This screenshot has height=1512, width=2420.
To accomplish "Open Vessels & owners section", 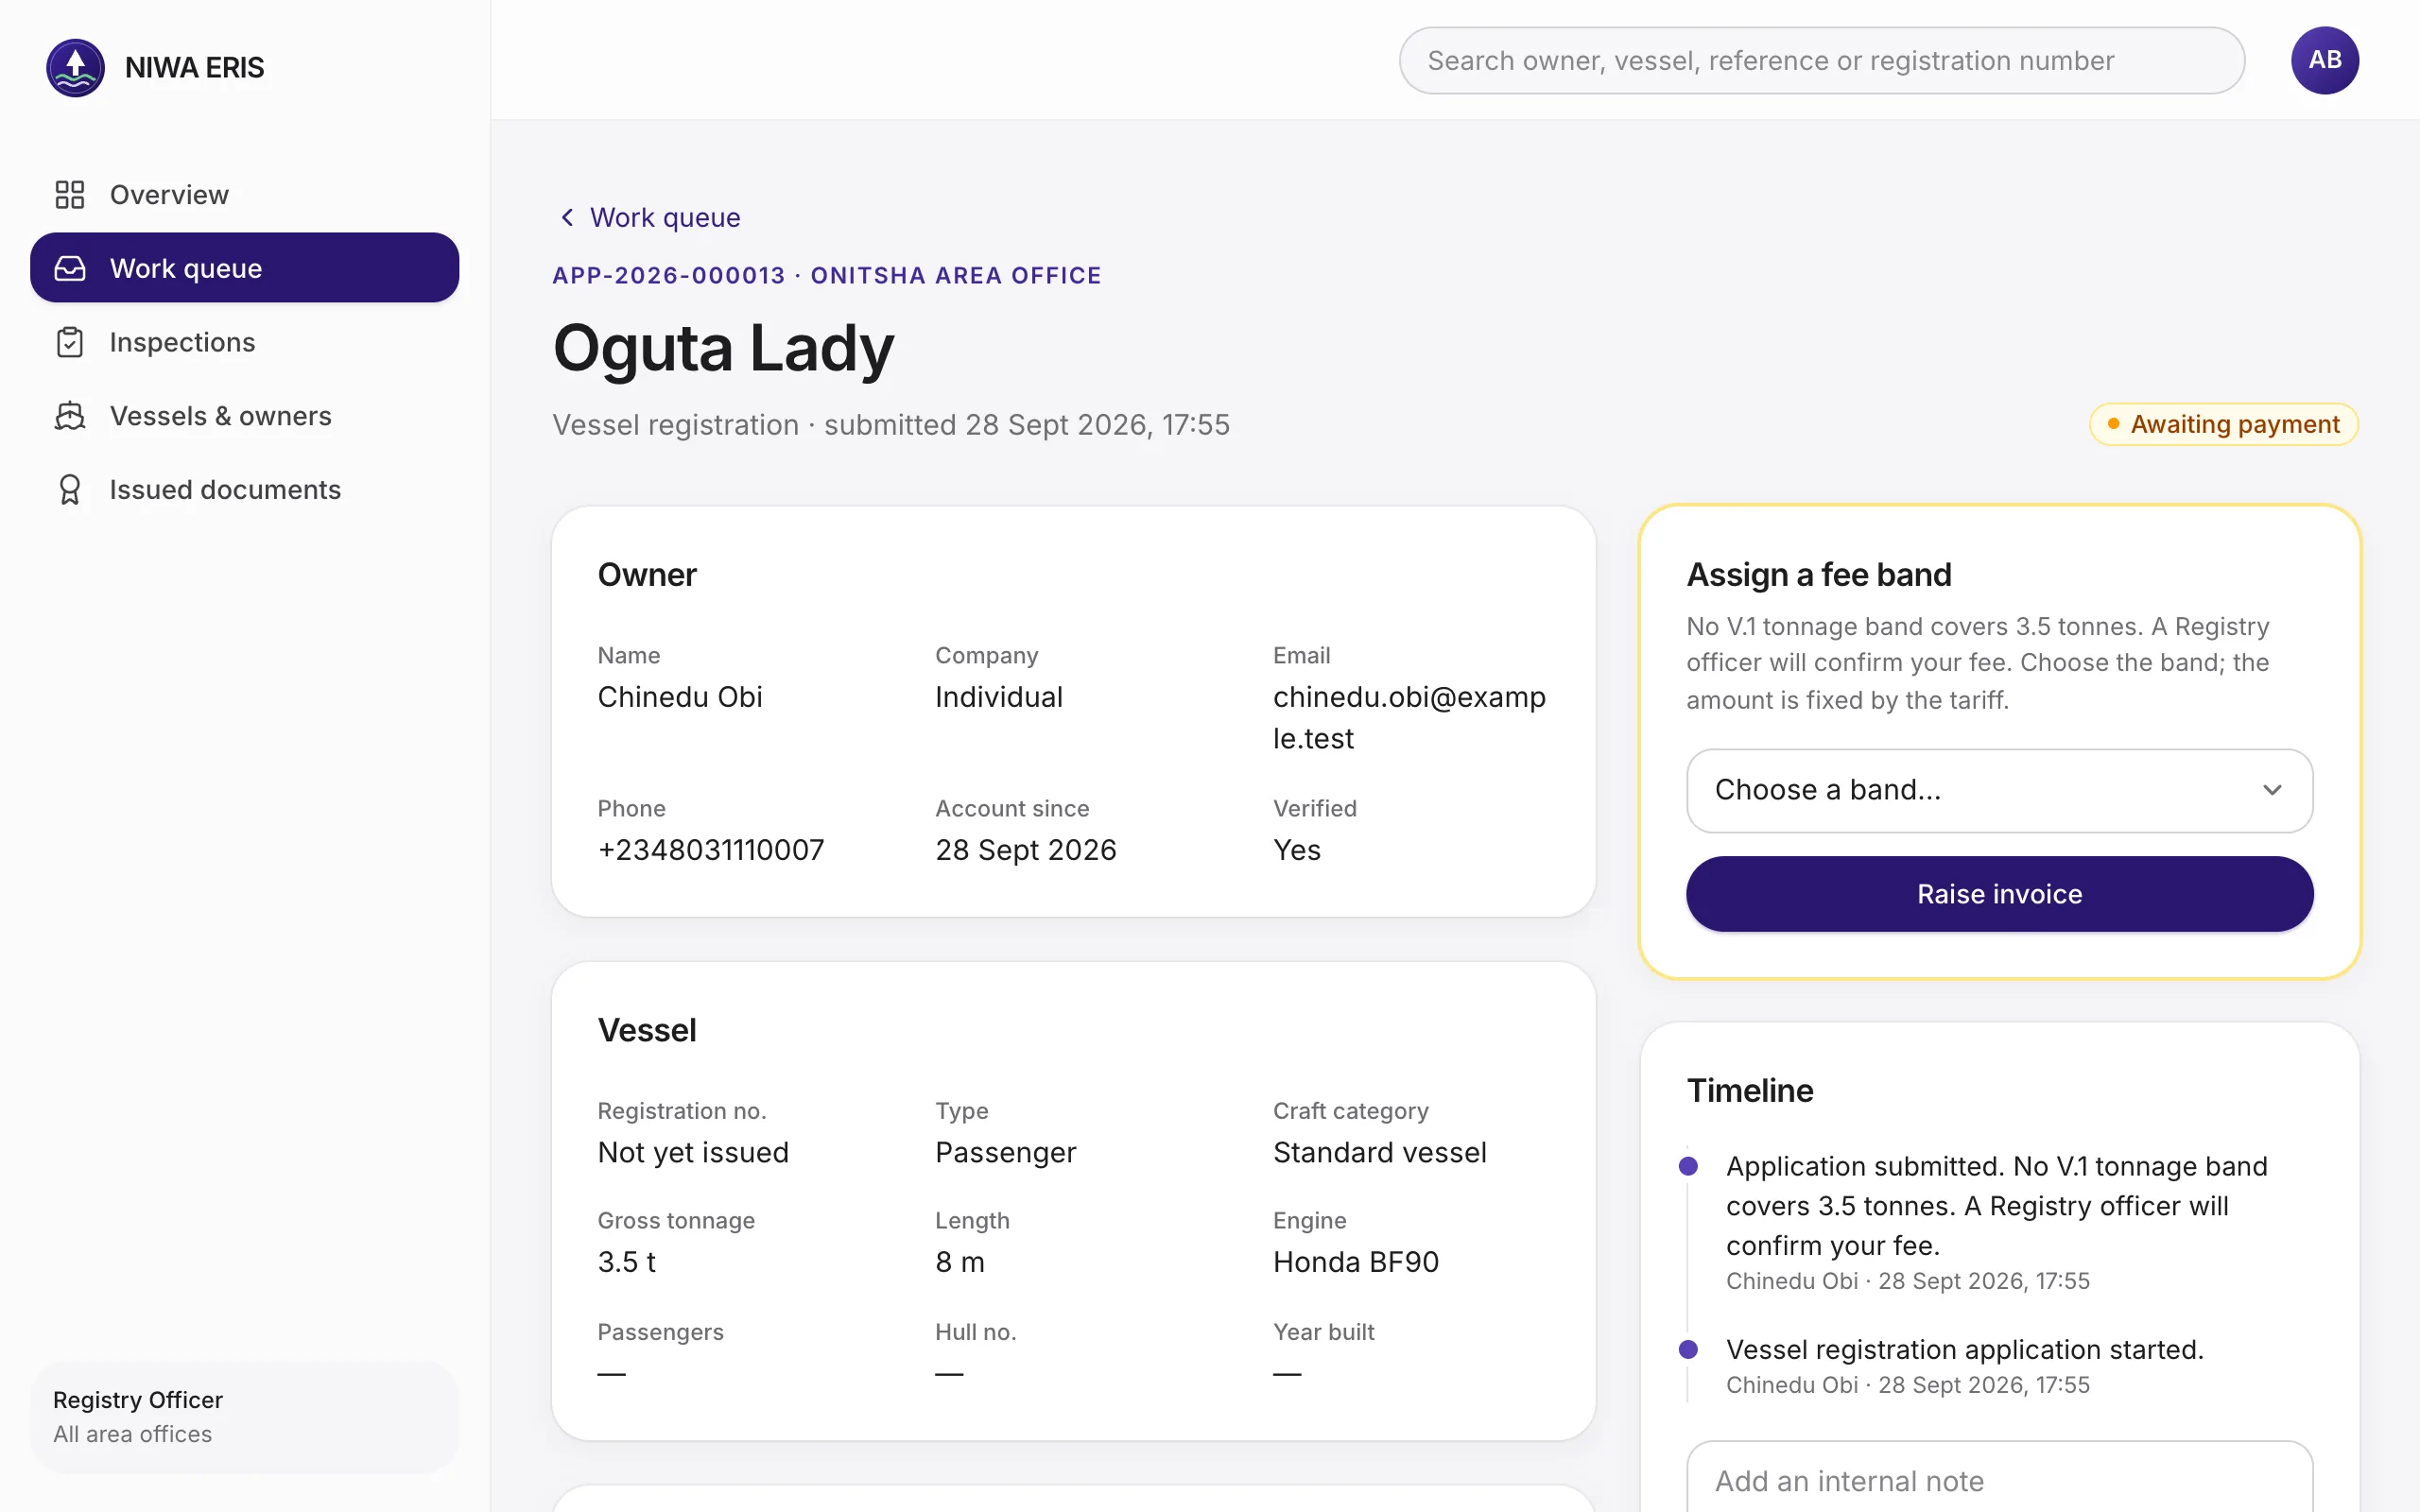I will click(x=245, y=416).
